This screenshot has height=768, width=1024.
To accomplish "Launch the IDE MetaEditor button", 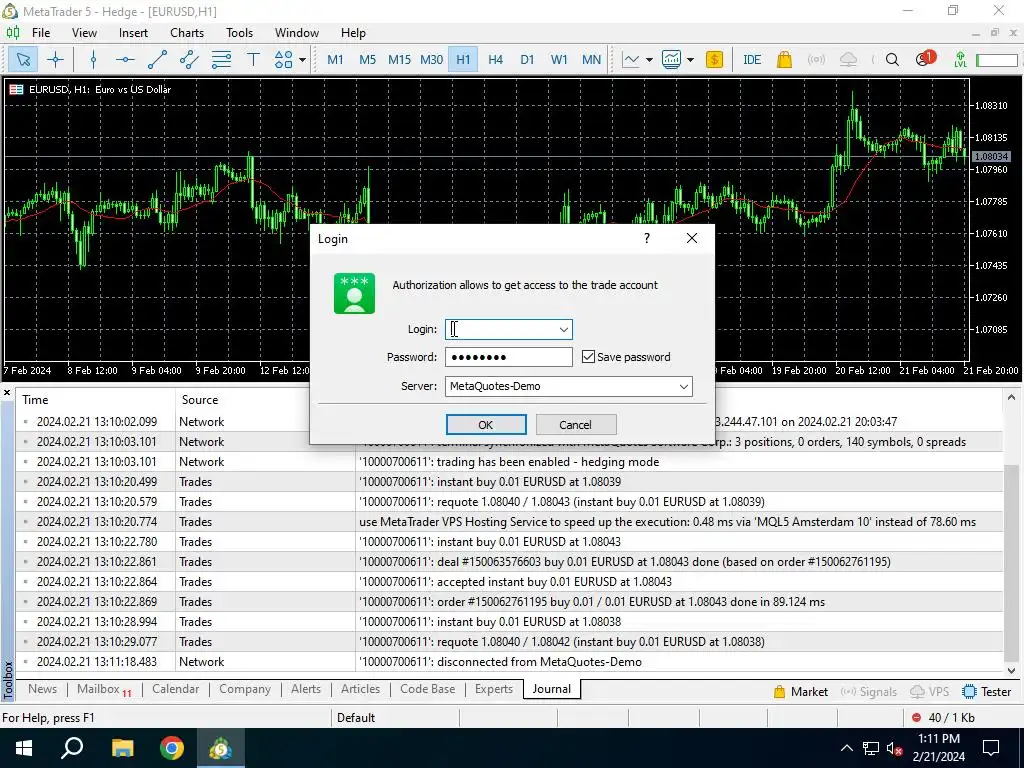I will coord(752,60).
